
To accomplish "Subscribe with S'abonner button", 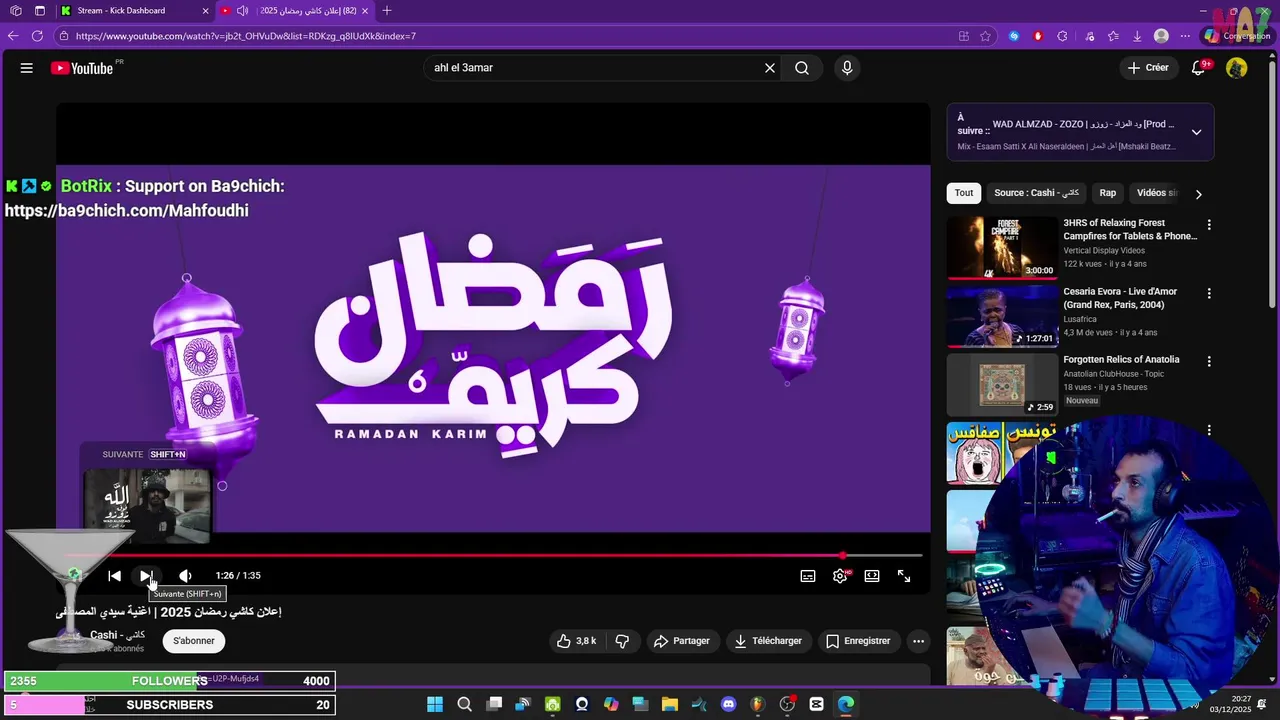I will pos(194,641).
